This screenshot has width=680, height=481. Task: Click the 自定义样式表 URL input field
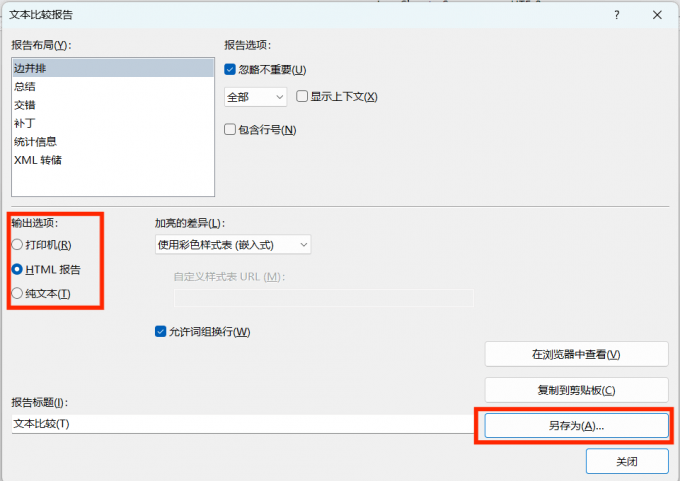tap(324, 298)
